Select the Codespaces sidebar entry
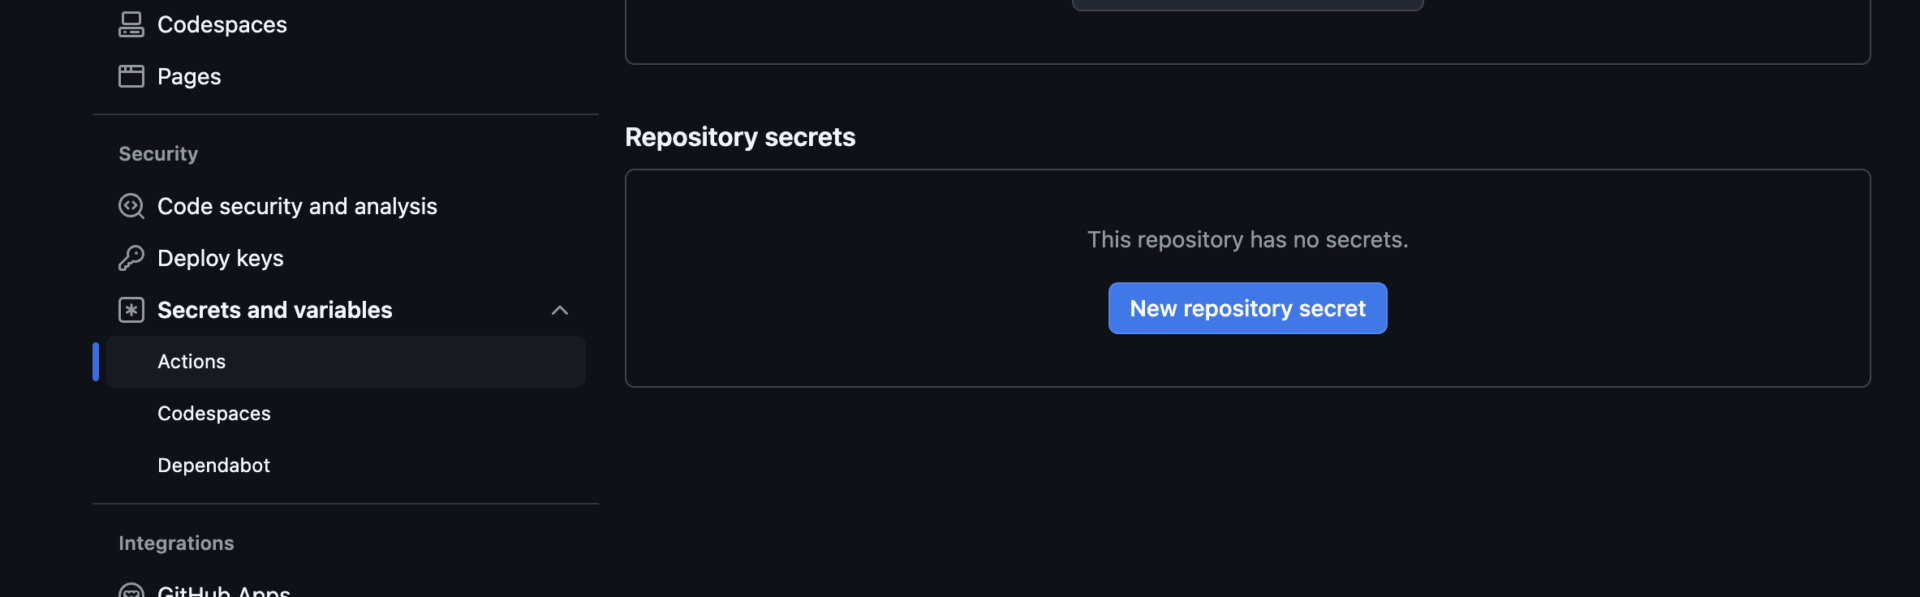 (221, 23)
